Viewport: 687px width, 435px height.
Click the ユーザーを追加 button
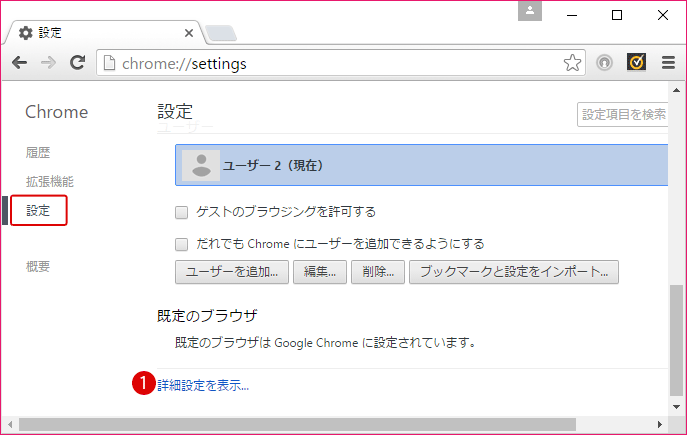pyautogui.click(x=232, y=271)
